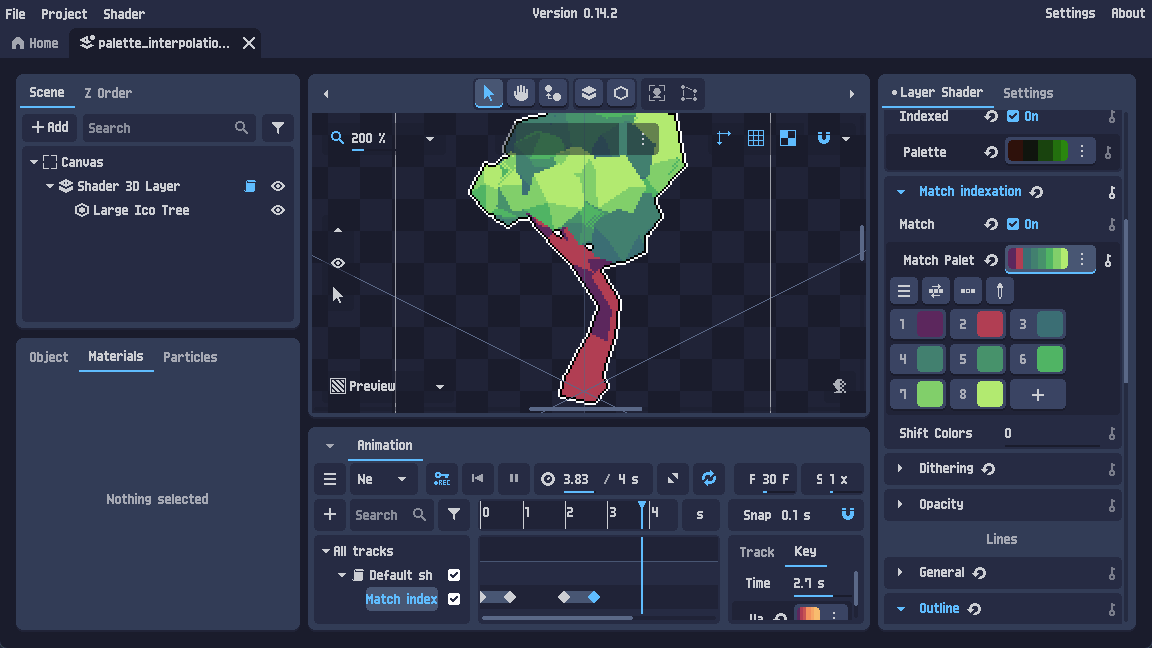Viewport: 1152px width, 648px height.
Task: Open the scene filter icon
Action: (x=278, y=128)
